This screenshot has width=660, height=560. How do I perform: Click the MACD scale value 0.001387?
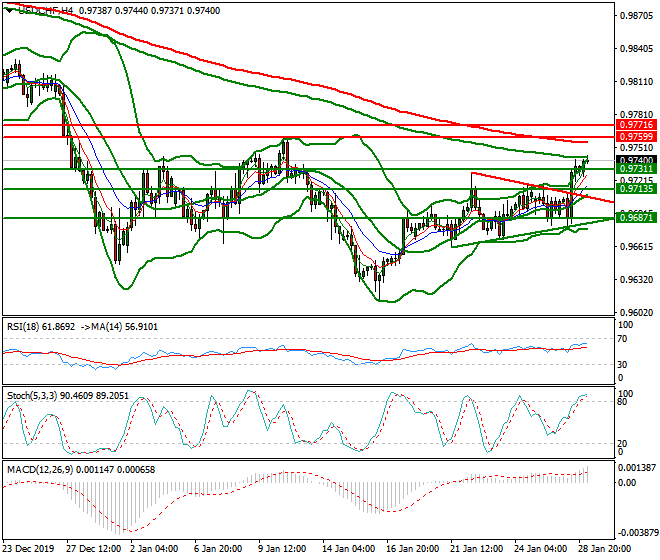(637, 468)
